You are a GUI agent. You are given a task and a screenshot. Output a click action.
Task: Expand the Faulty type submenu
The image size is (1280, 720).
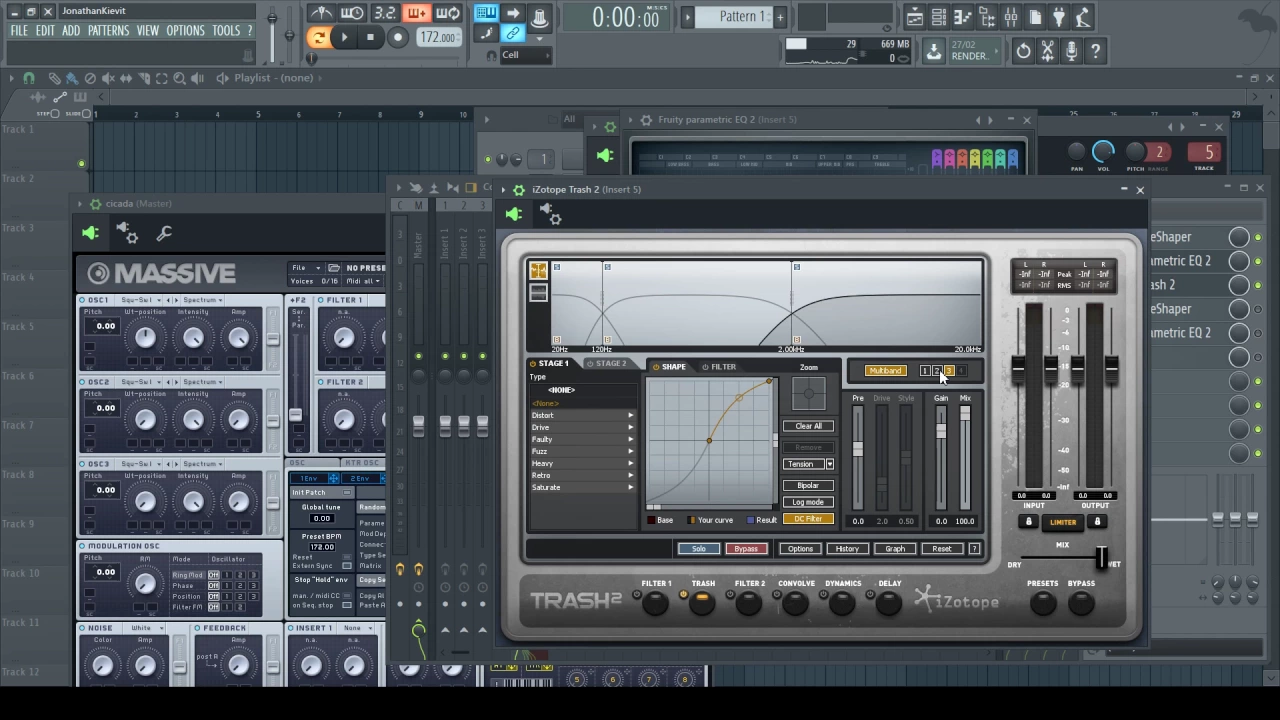click(583, 439)
